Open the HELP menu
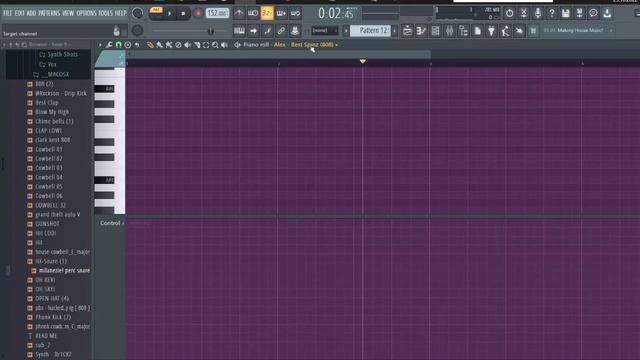 click(120, 13)
